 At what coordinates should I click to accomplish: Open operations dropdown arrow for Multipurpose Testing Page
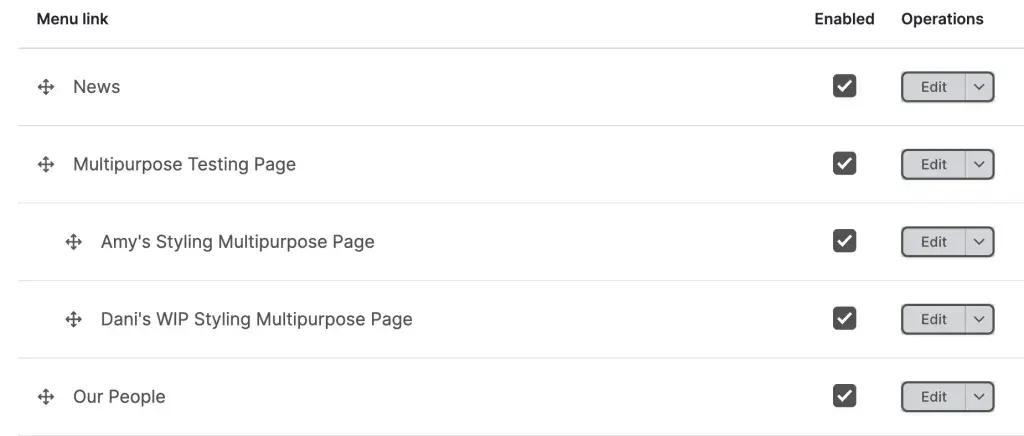(x=979, y=164)
